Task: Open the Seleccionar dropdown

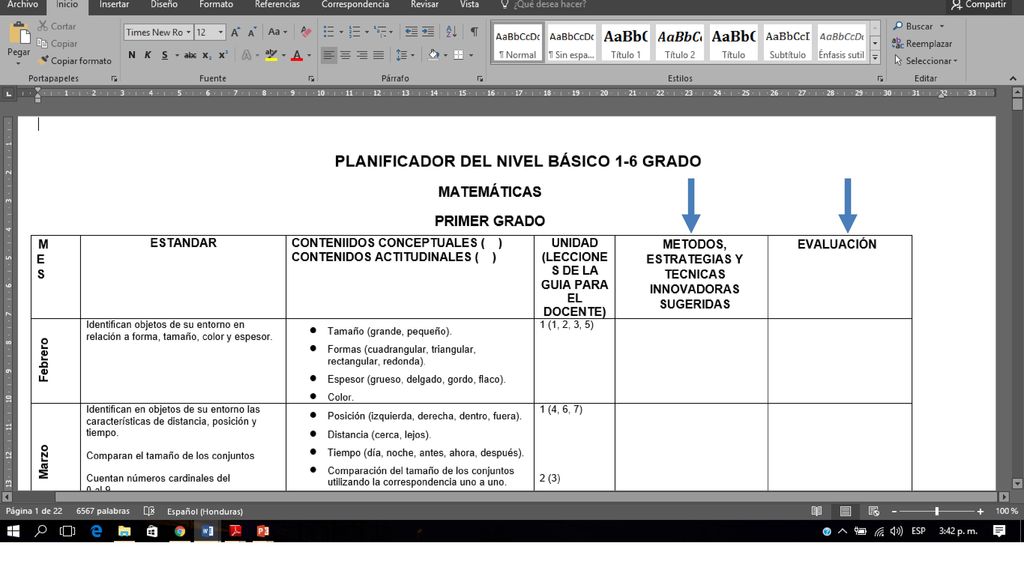Action: [926, 61]
